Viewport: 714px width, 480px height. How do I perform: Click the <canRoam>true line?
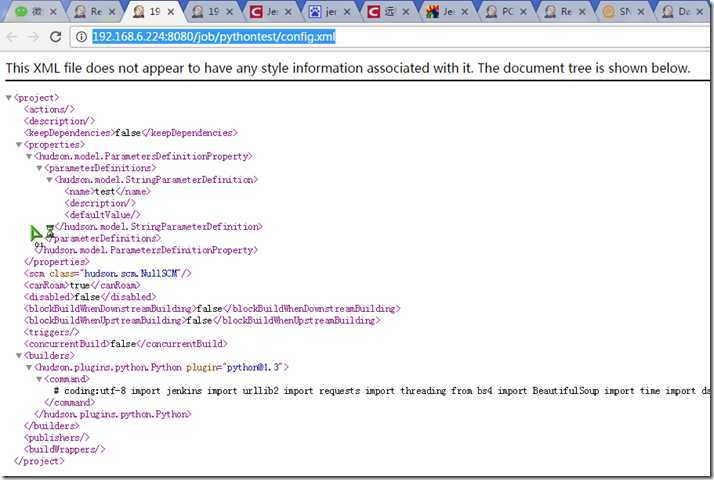click(x=82, y=286)
